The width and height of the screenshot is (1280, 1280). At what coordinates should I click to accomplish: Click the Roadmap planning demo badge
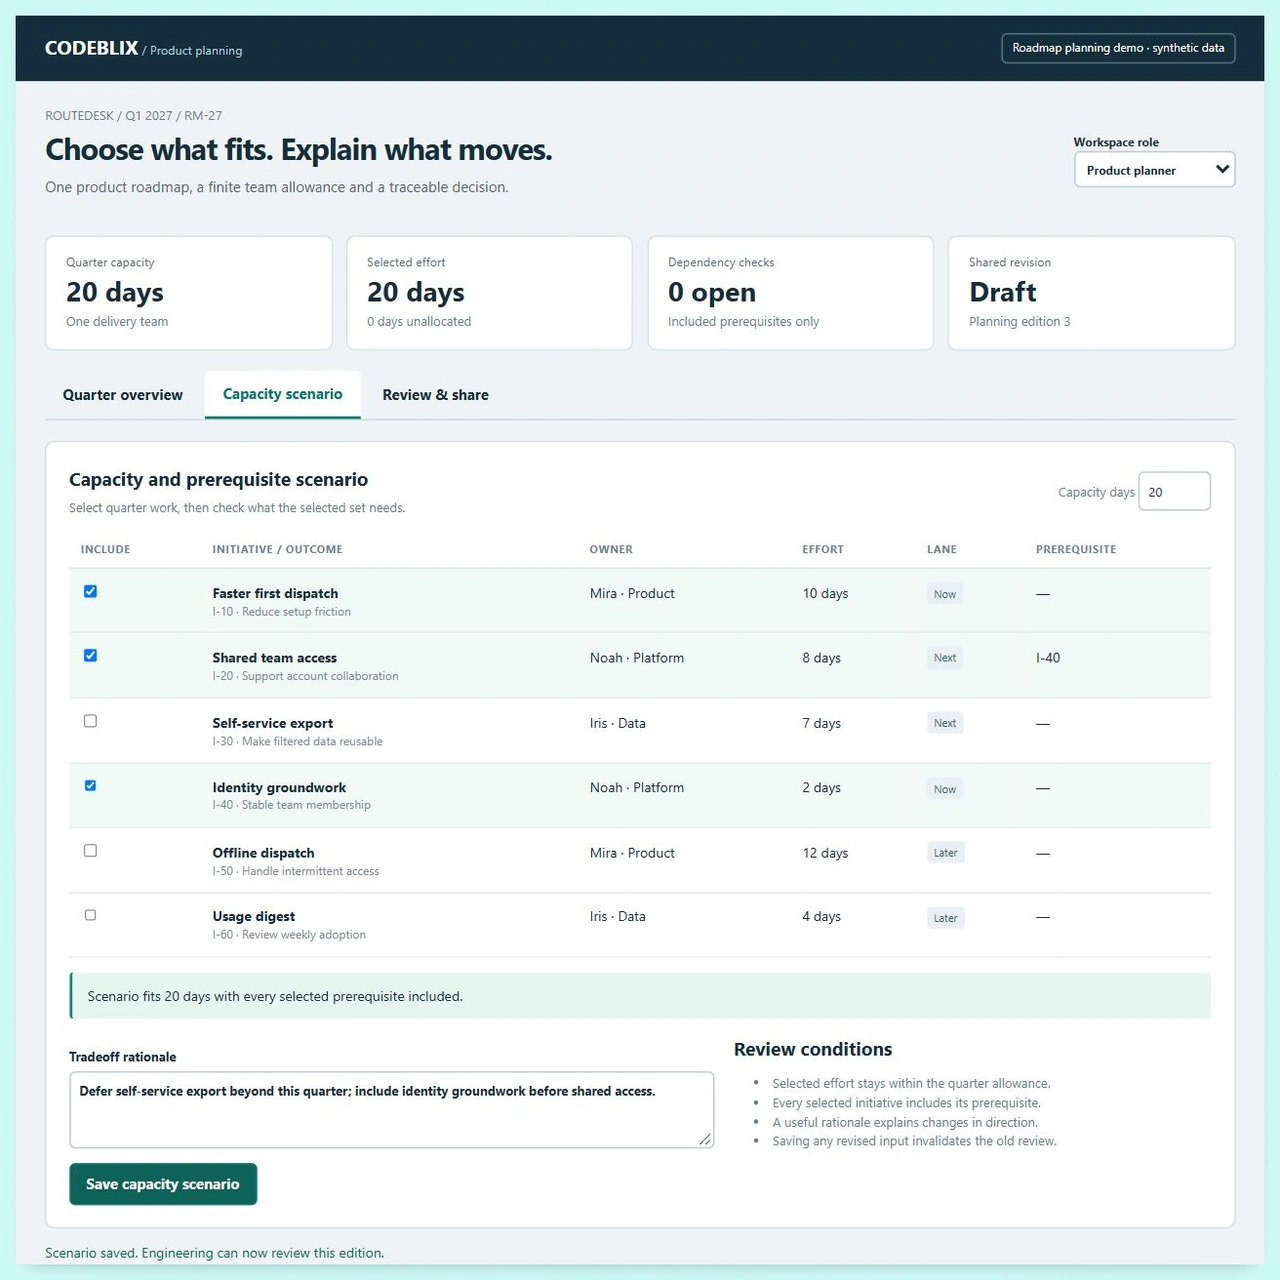(1118, 48)
